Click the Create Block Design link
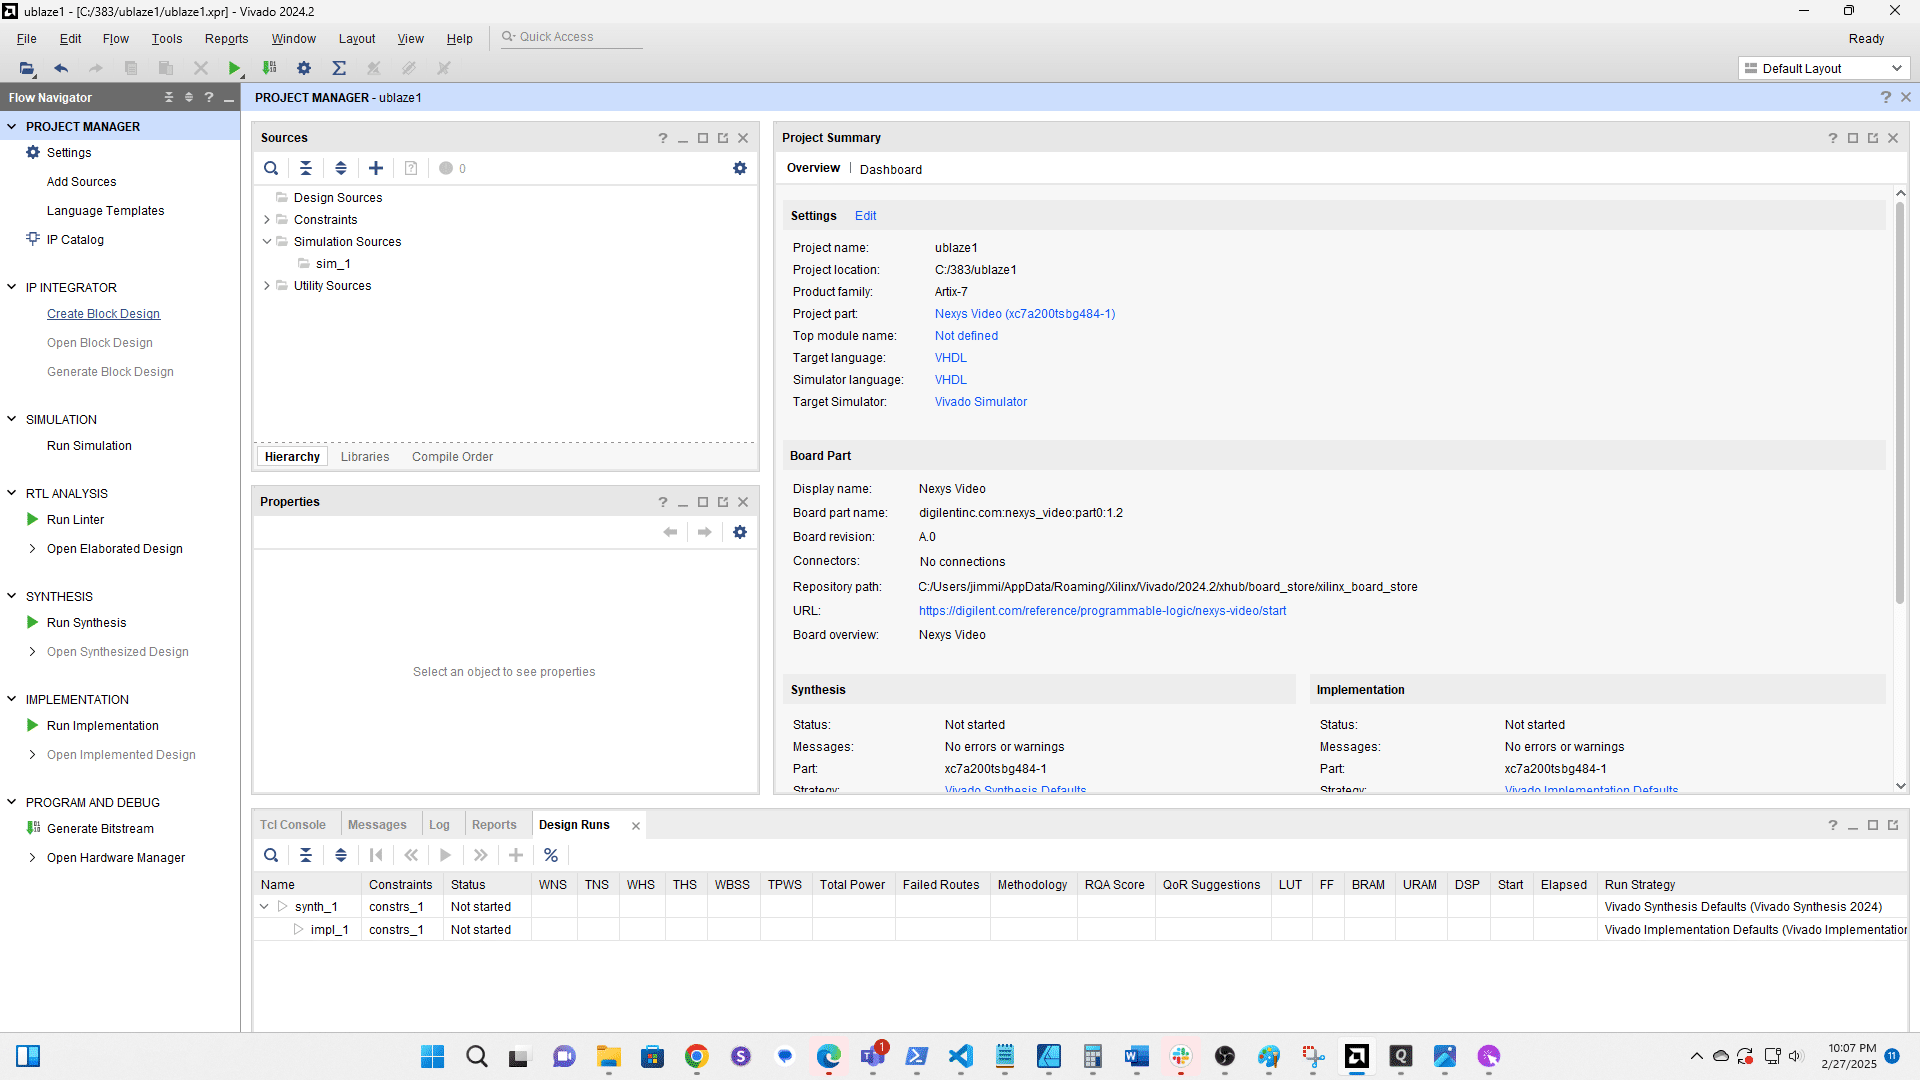Screen dimensions: 1920x1080 103,314
